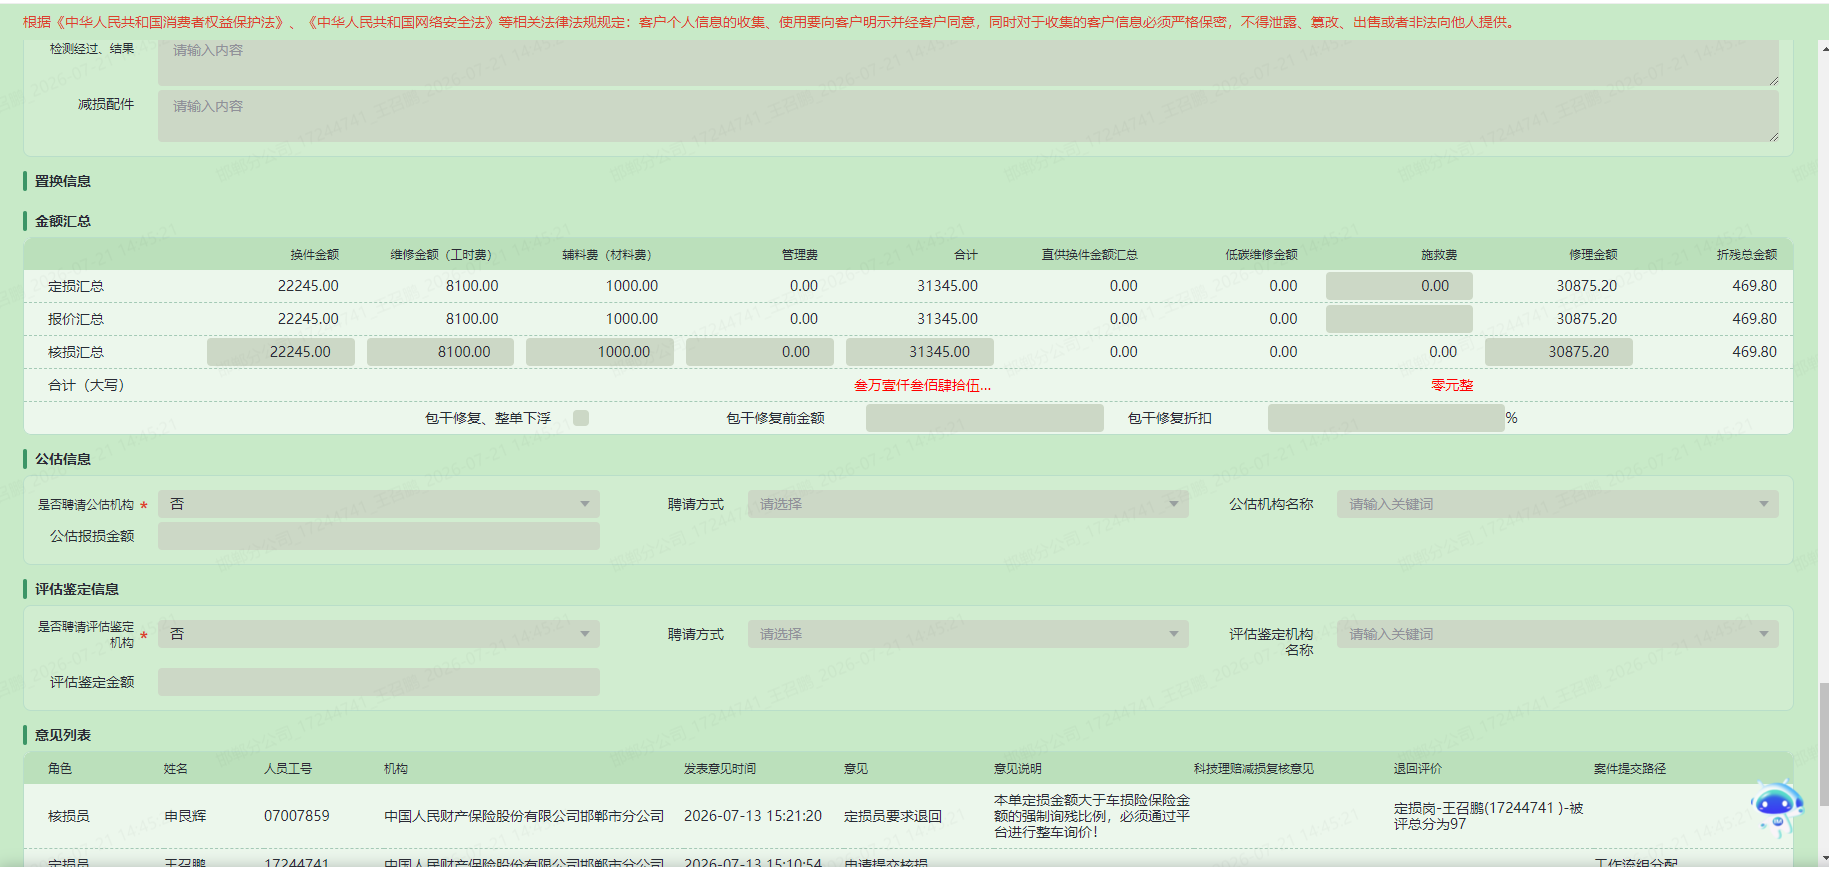Open the 公估信息 聘请方式 dropdown

[x=968, y=504]
